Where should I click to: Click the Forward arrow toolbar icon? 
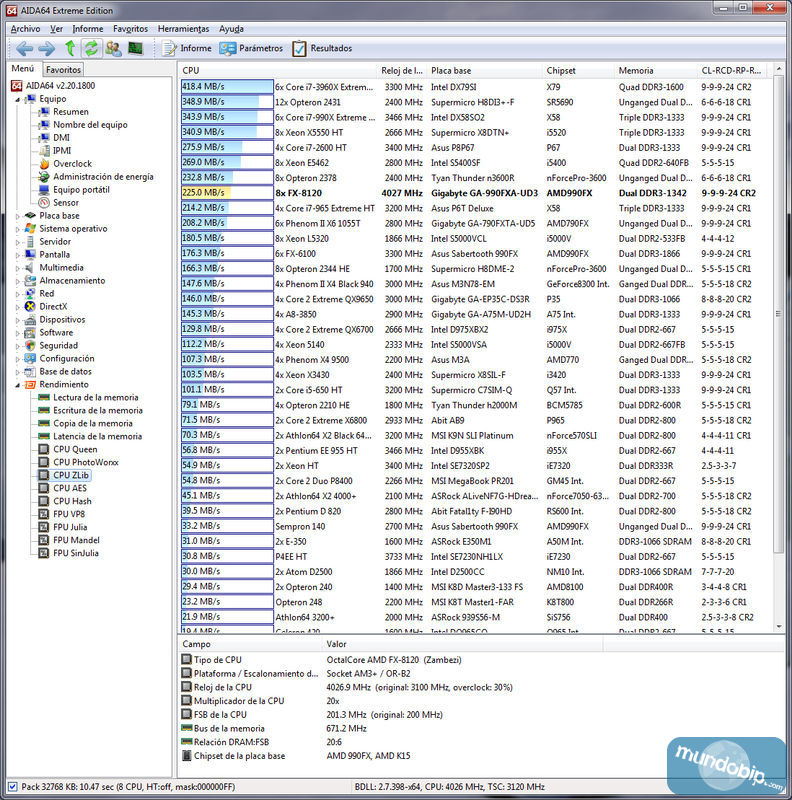pyautogui.click(x=46, y=48)
